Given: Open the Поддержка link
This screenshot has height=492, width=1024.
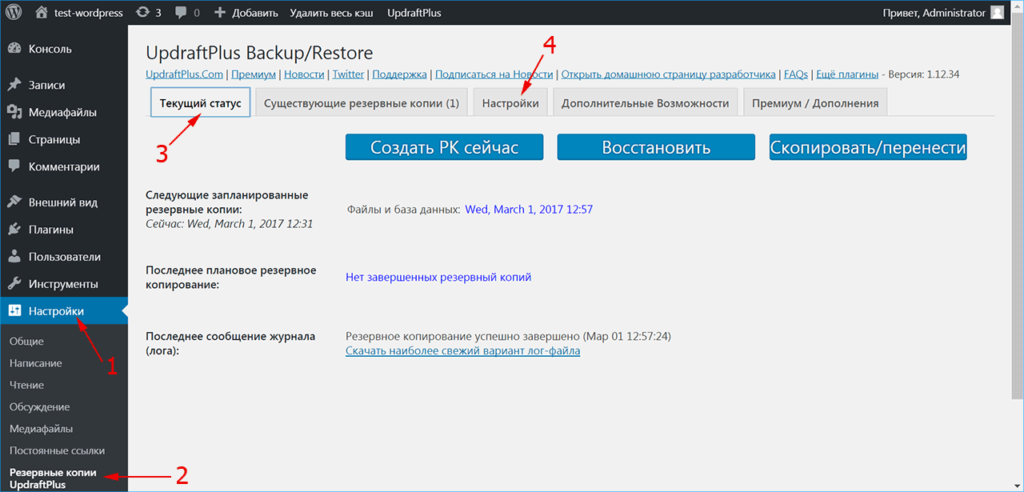Looking at the screenshot, I should (x=400, y=74).
